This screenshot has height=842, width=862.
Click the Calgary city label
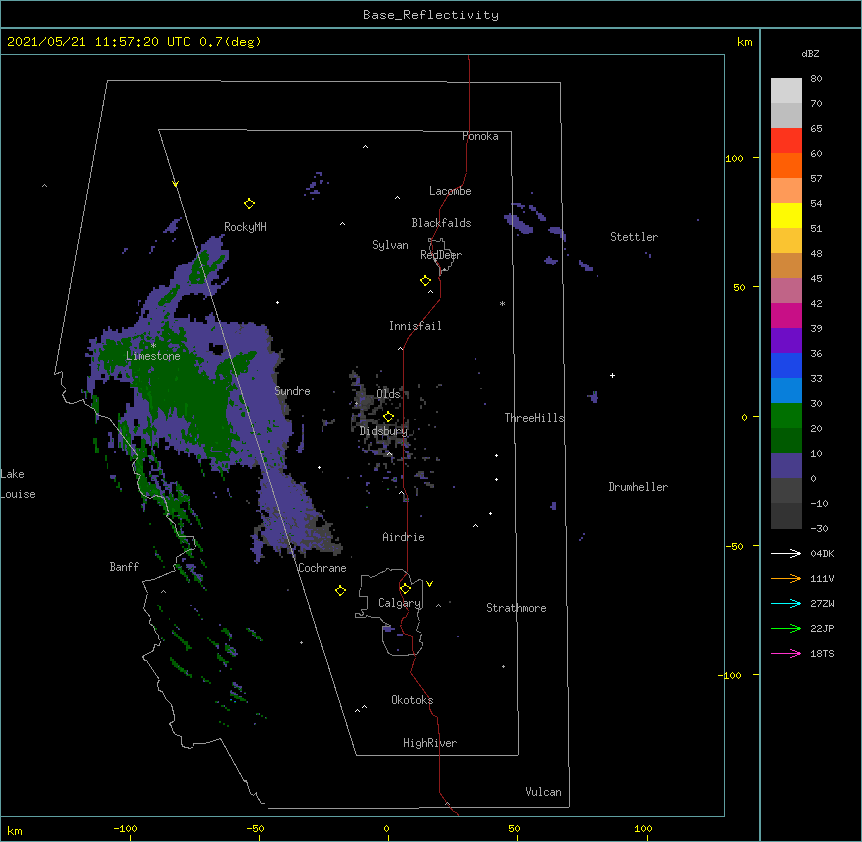[x=400, y=603]
